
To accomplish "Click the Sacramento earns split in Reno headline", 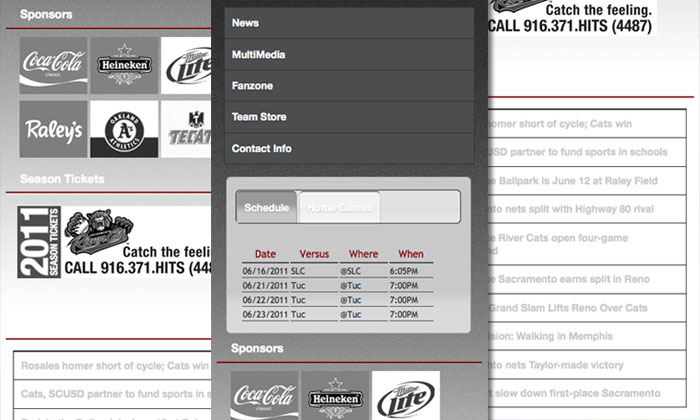I will pyautogui.click(x=570, y=279).
